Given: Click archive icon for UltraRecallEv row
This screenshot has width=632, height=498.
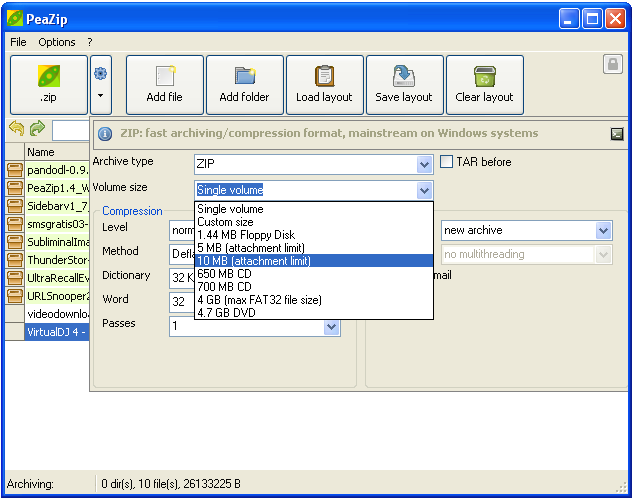Looking at the screenshot, I should coord(15,278).
